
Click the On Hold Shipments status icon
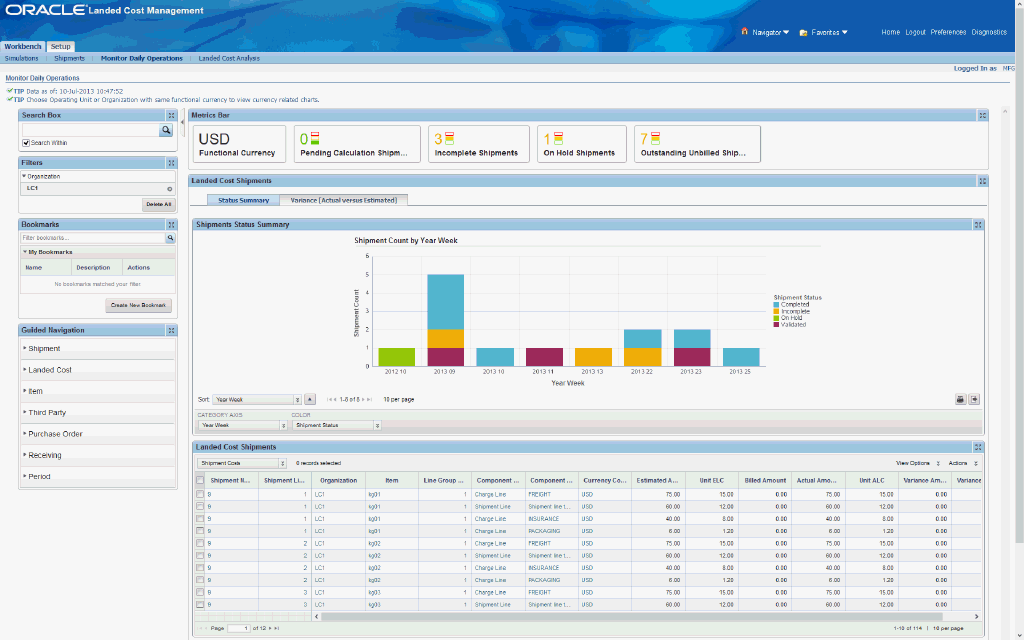pos(558,138)
